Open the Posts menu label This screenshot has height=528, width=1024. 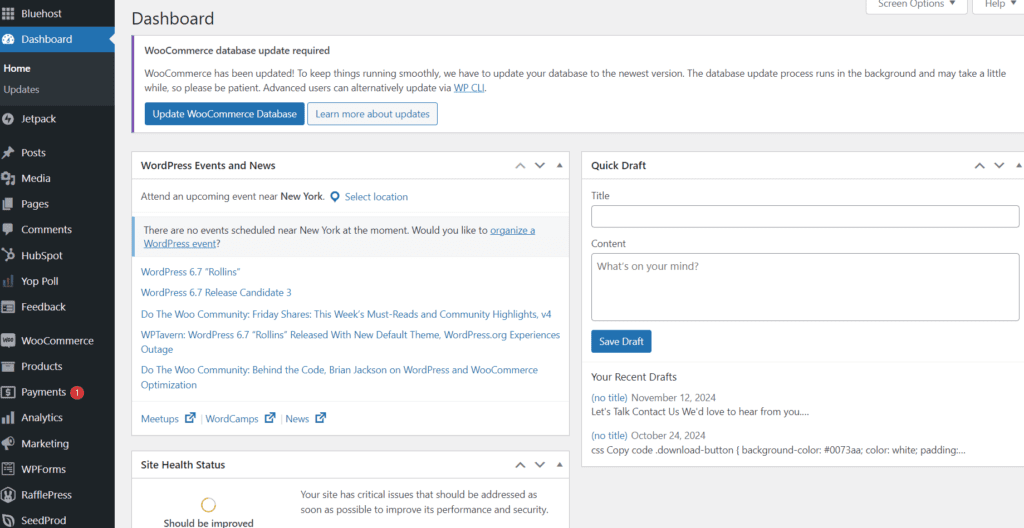pyautogui.click(x=33, y=152)
